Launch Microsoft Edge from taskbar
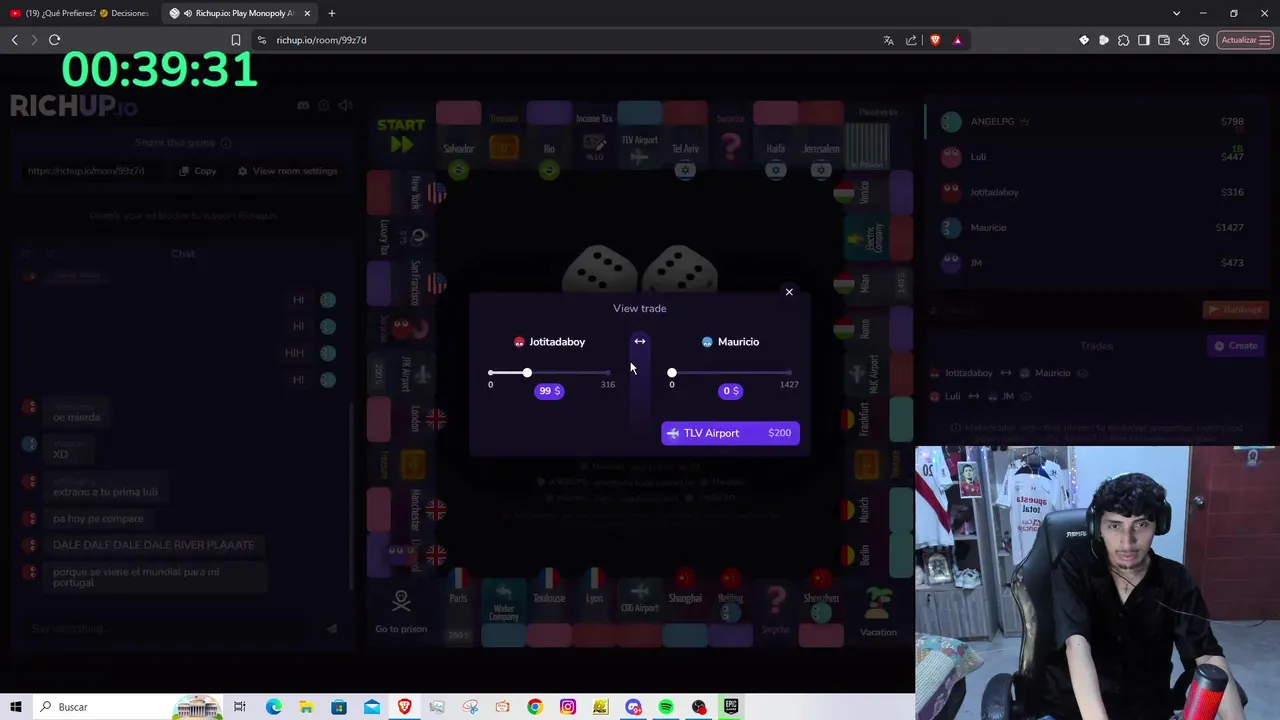The image size is (1280, 720). coord(273,707)
